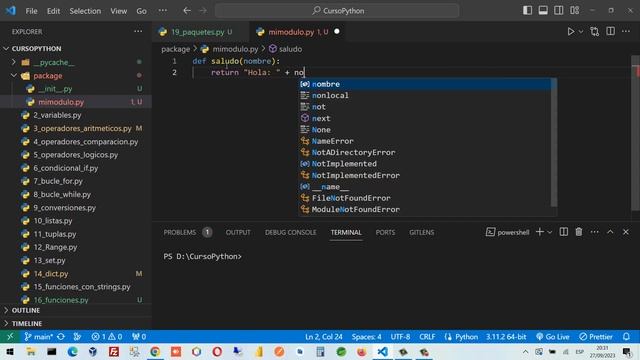Select nombre autocomplete suggestion
Viewport: 640px width, 360px height.
424,84
